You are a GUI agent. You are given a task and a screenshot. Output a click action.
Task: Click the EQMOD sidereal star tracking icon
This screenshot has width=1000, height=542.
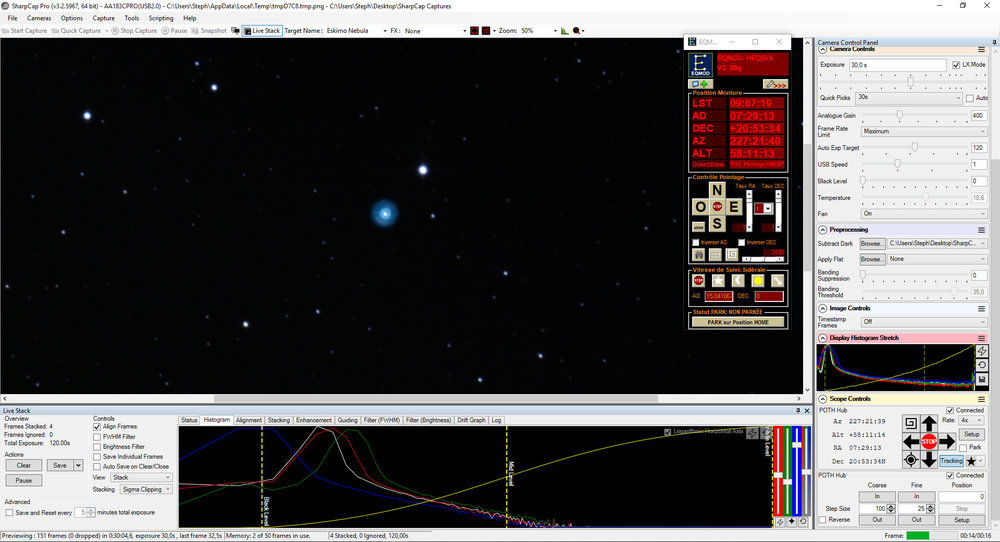[718, 281]
